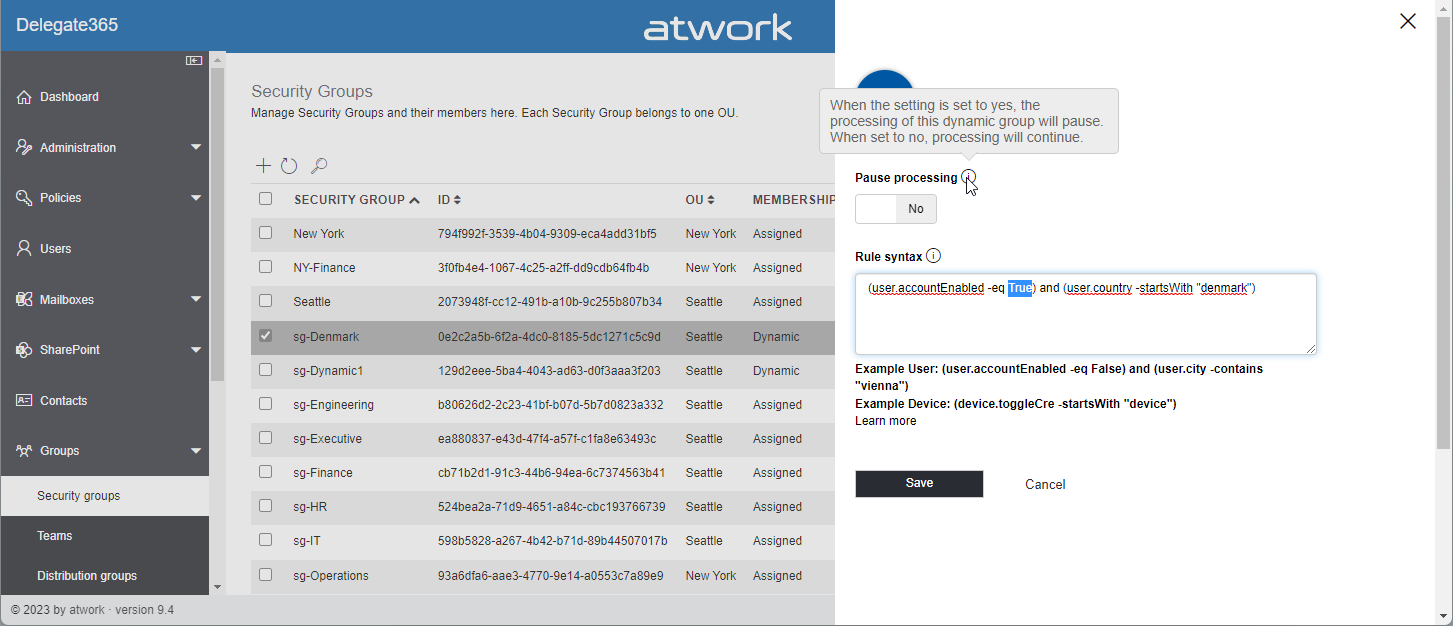Image resolution: width=1453 pixels, height=626 pixels.
Task: Click the sg-Executive group name
Action: tap(327, 439)
